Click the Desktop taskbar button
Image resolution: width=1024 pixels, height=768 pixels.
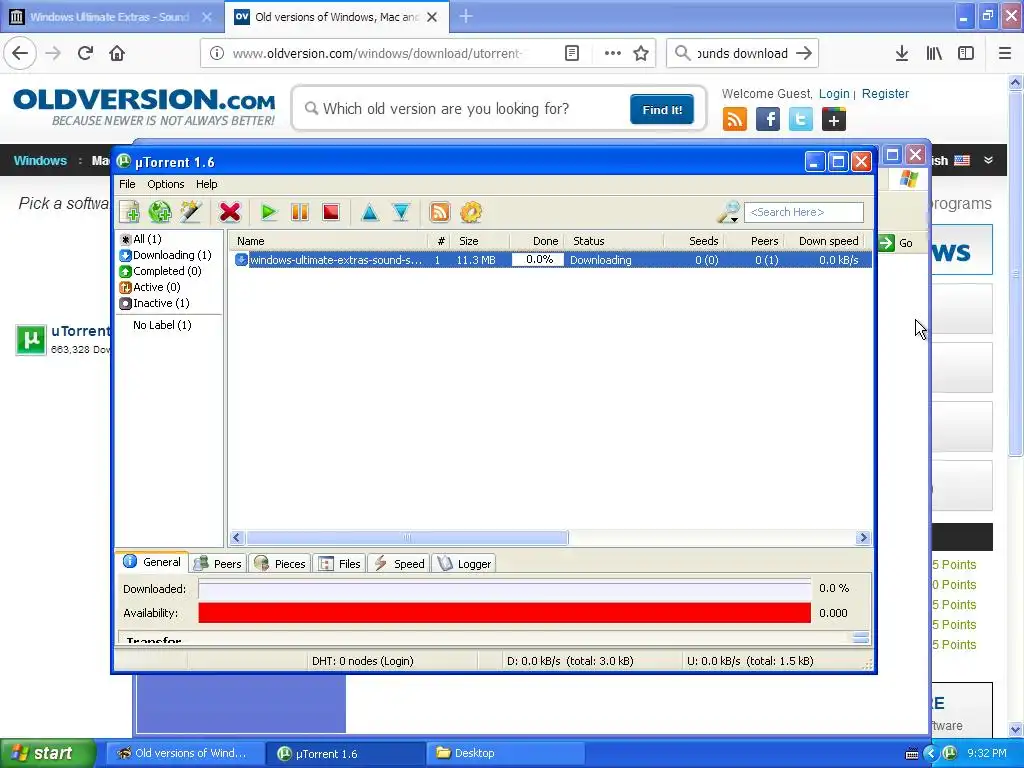pyautogui.click(x=504, y=753)
